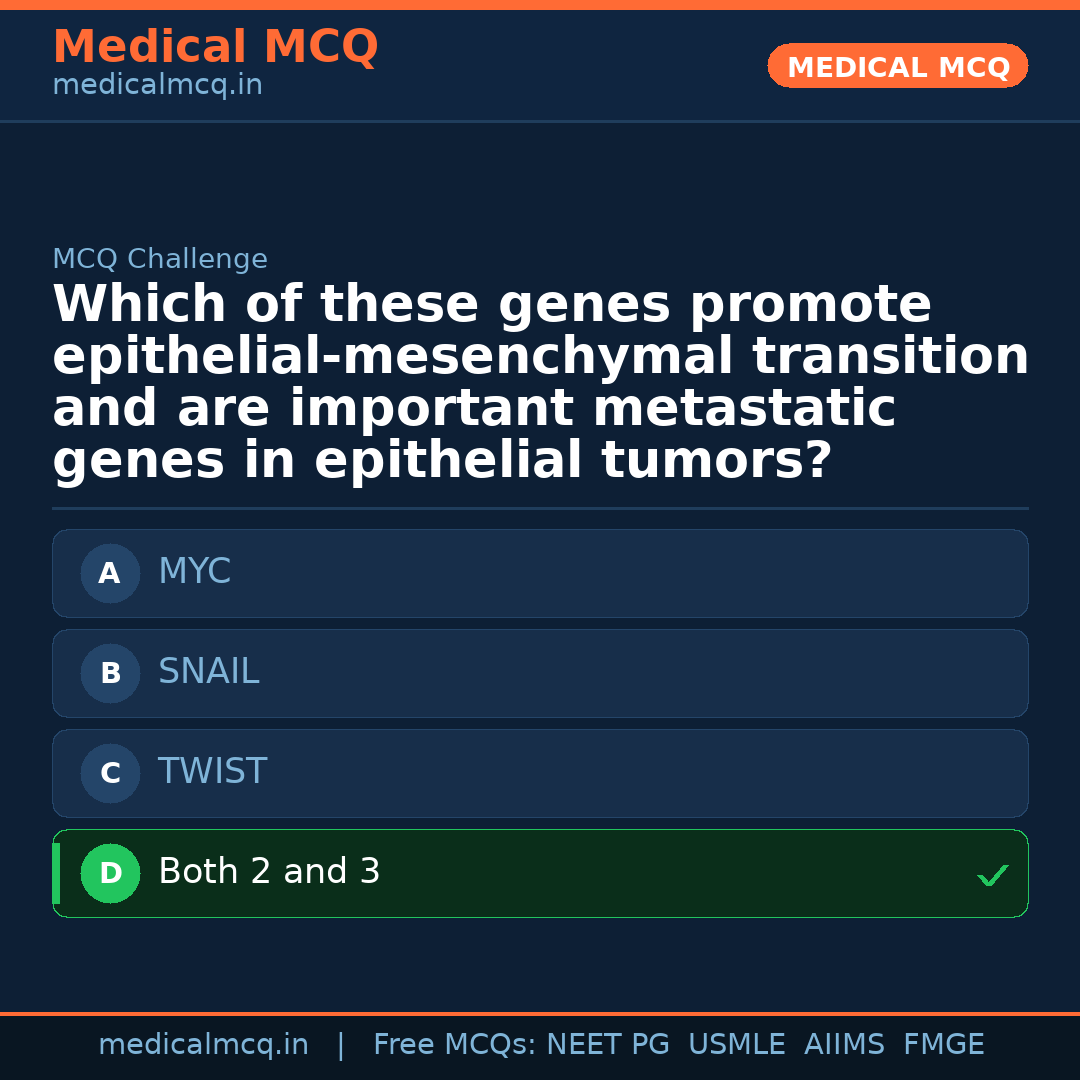Click the green checkmark on option D

992,876
